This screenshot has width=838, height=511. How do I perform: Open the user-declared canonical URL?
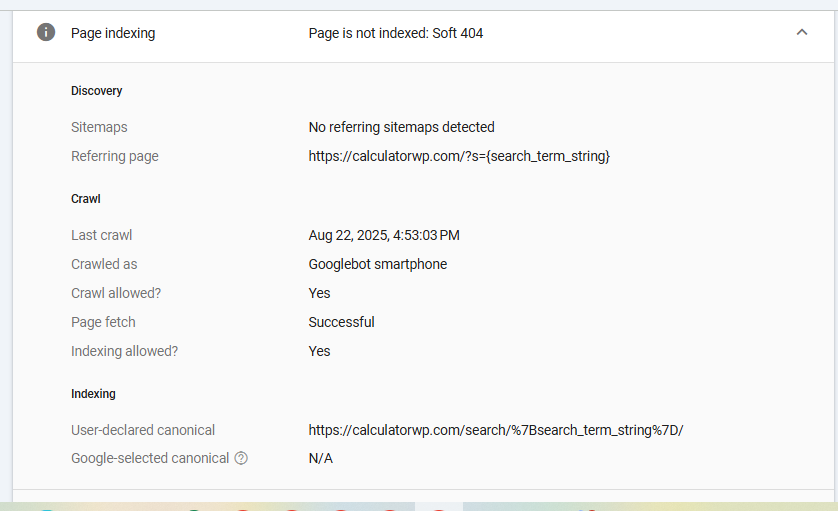[x=495, y=430]
